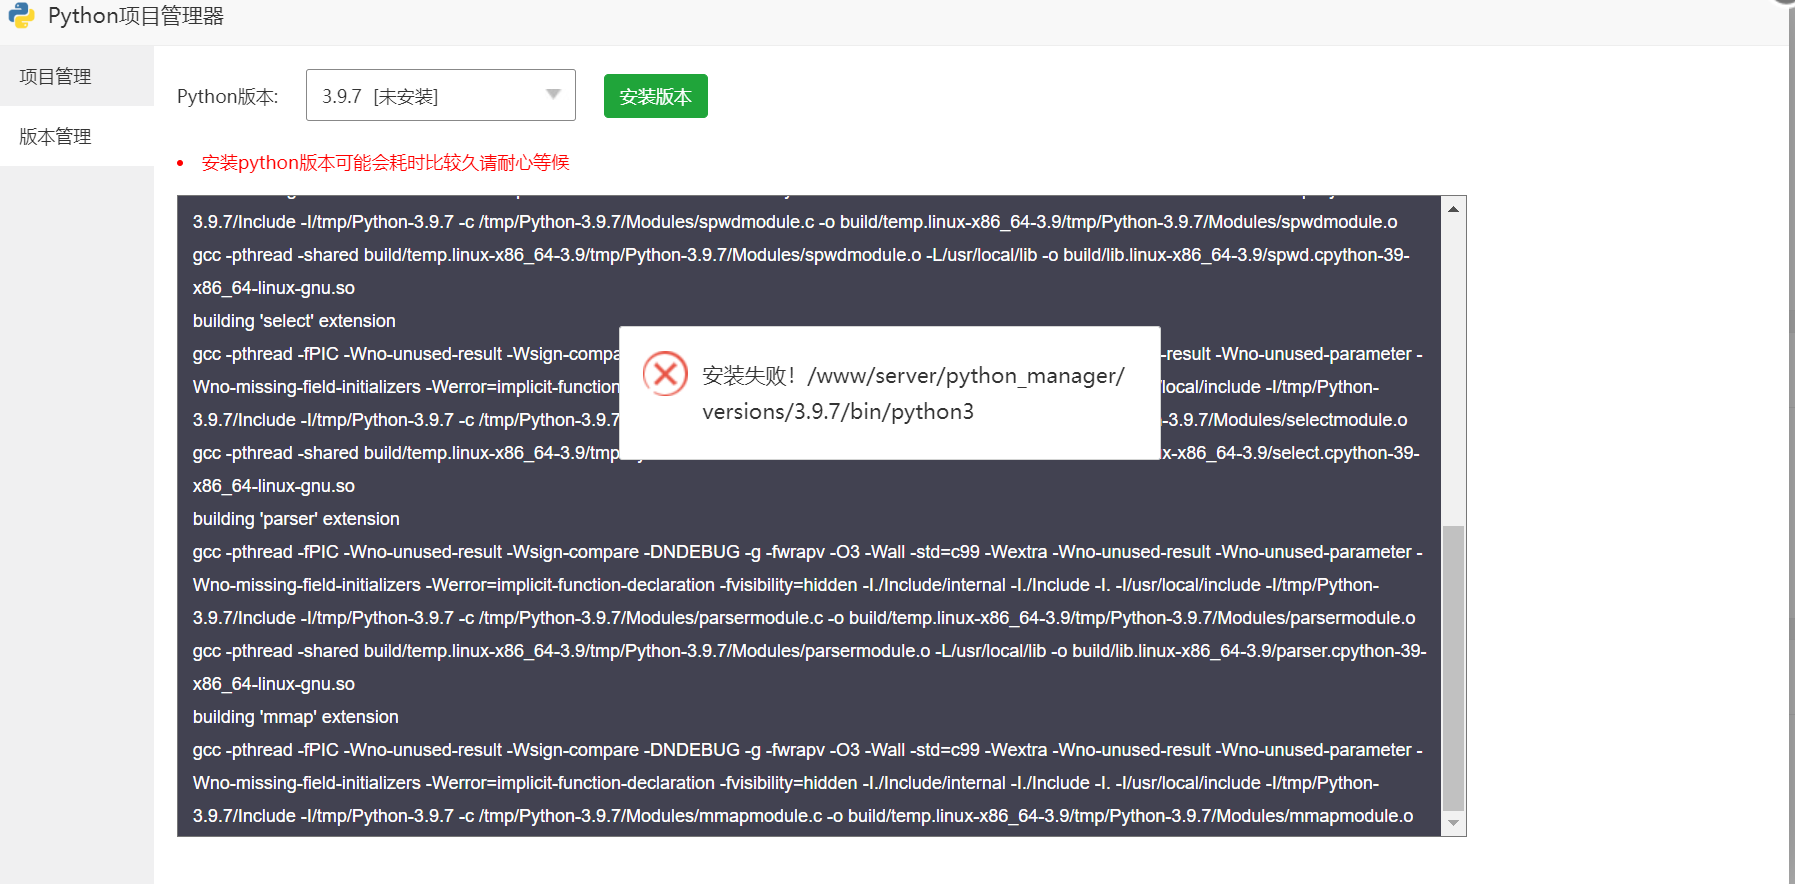Image resolution: width=1795 pixels, height=884 pixels.
Task: Open the 项目管理 tab in the sidebar
Action: pos(77,76)
